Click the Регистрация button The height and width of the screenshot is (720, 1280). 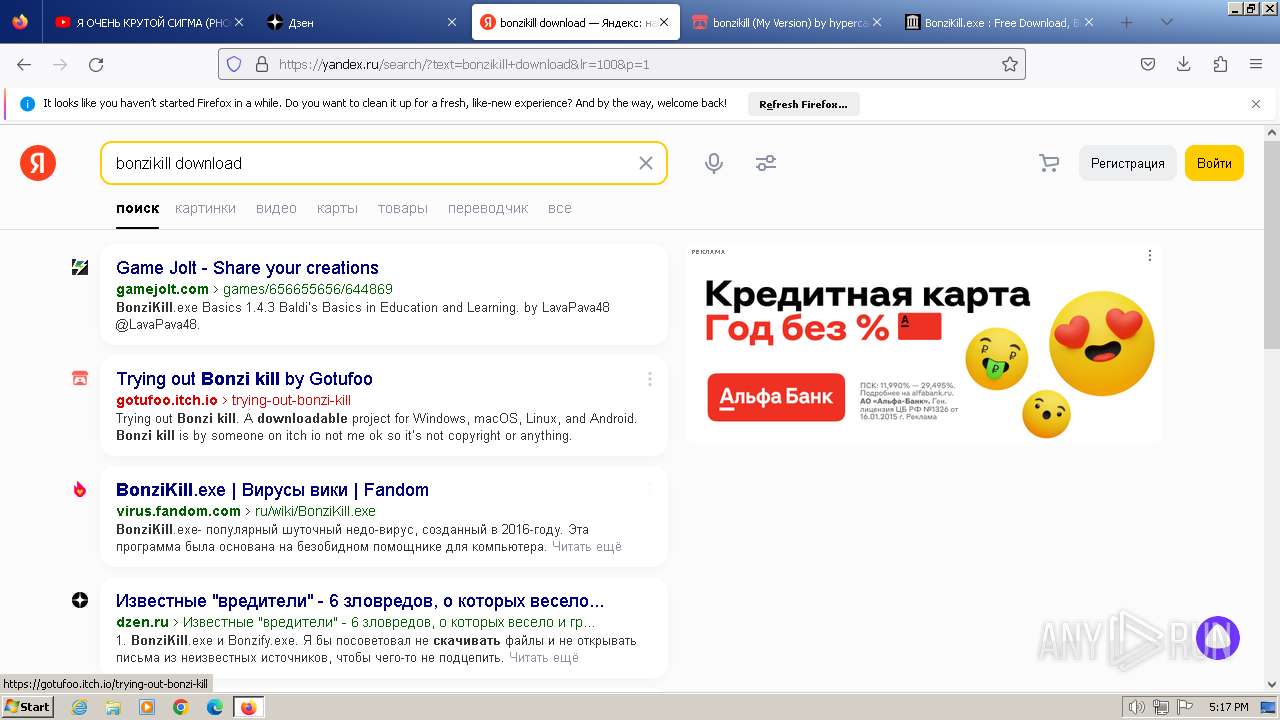pos(1127,163)
